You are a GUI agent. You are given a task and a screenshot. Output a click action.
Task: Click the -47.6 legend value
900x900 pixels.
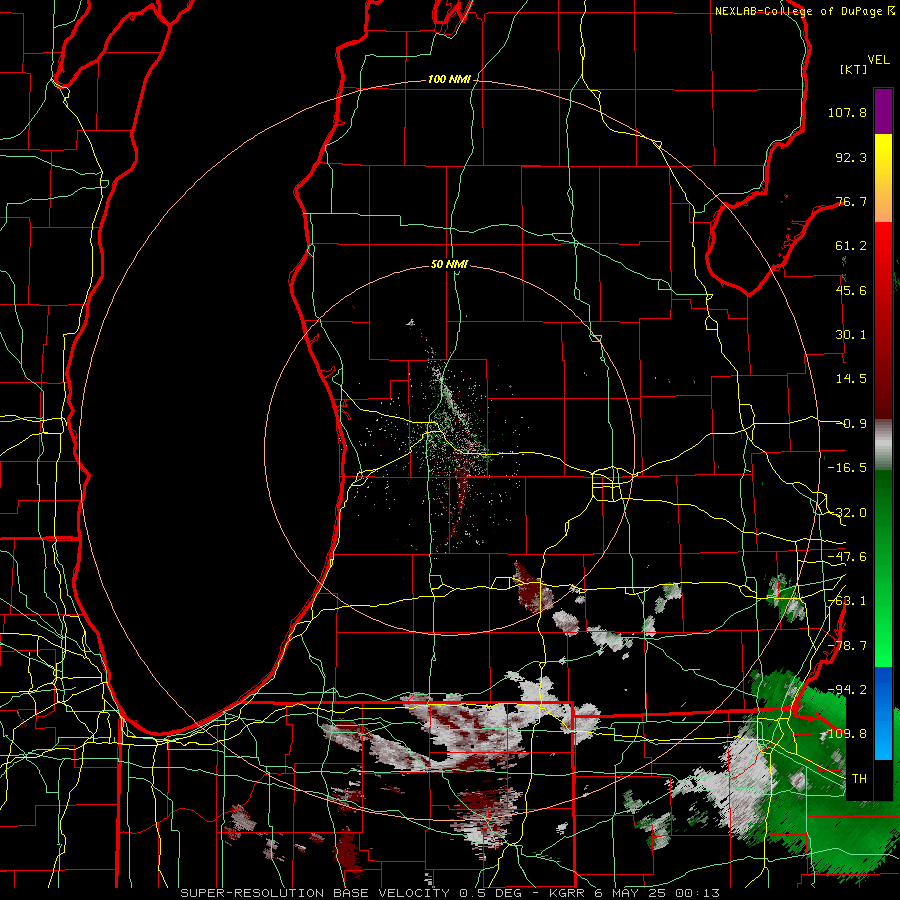847,557
